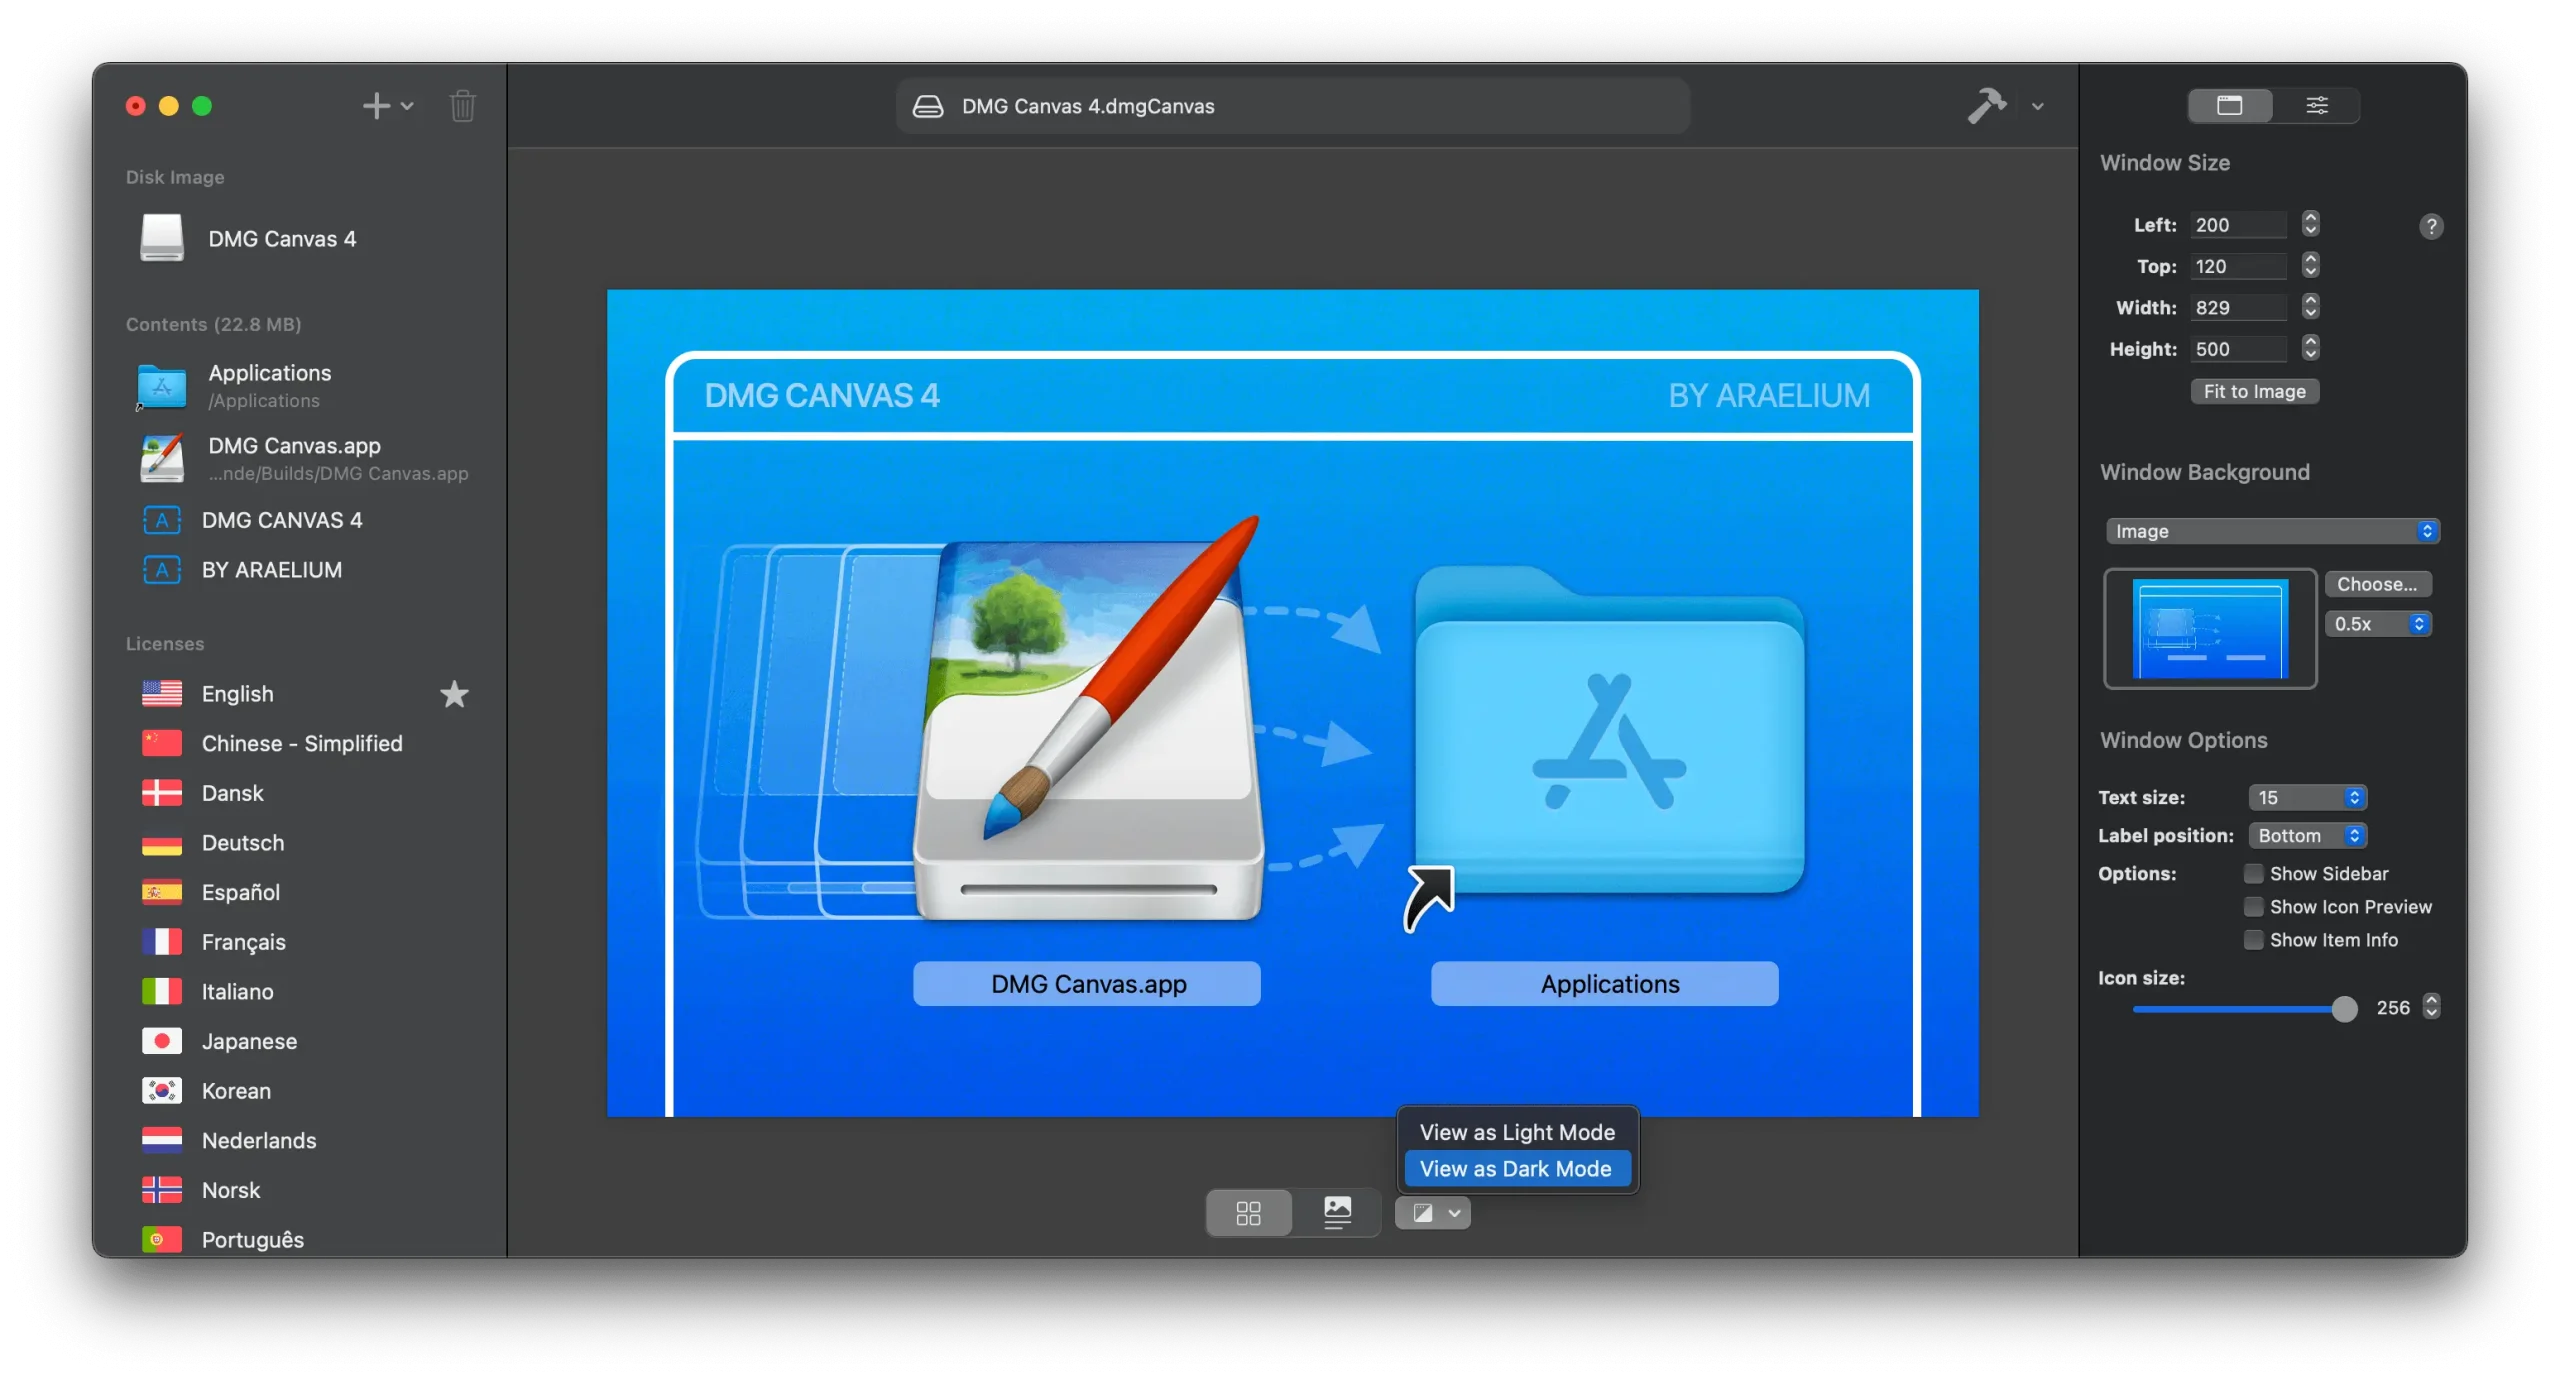Click the Choose... background image button
This screenshot has width=2560, height=1380.
(x=2376, y=584)
